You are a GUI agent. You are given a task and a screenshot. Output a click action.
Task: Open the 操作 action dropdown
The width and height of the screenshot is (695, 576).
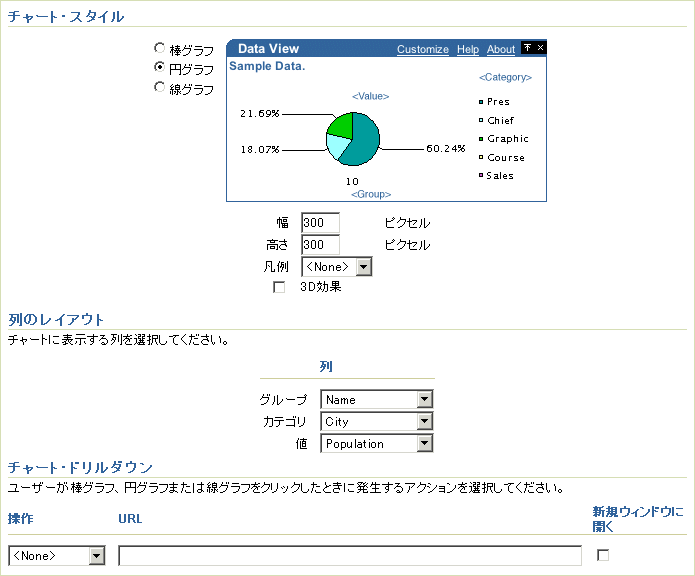(x=57, y=556)
